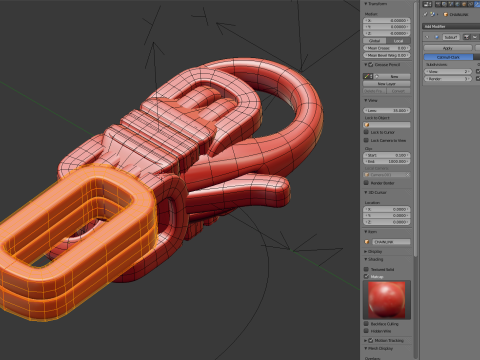Click the cube icon in Lock to Object field

tap(367, 125)
